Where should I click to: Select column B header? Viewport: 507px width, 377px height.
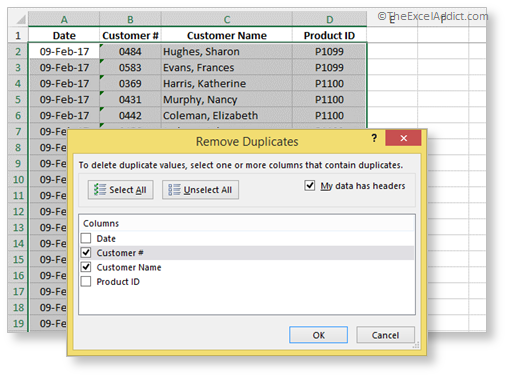pyautogui.click(x=130, y=19)
